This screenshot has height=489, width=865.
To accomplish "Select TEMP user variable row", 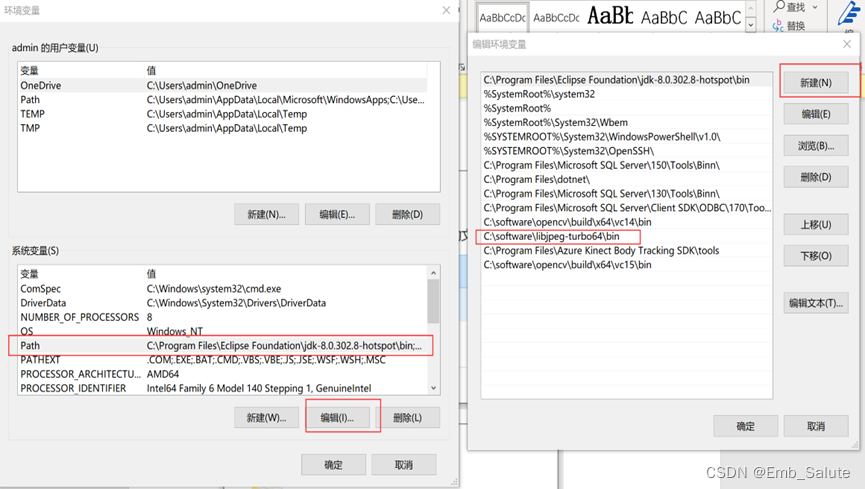I will click(223, 114).
